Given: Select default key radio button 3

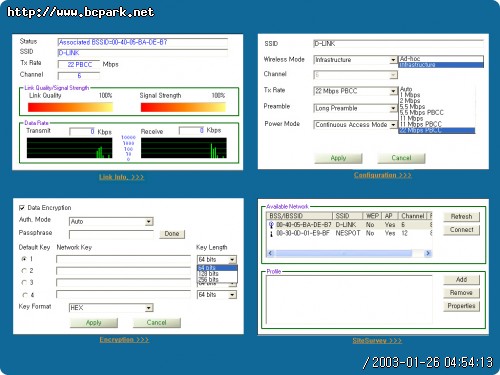Looking at the screenshot, I should pos(24,283).
